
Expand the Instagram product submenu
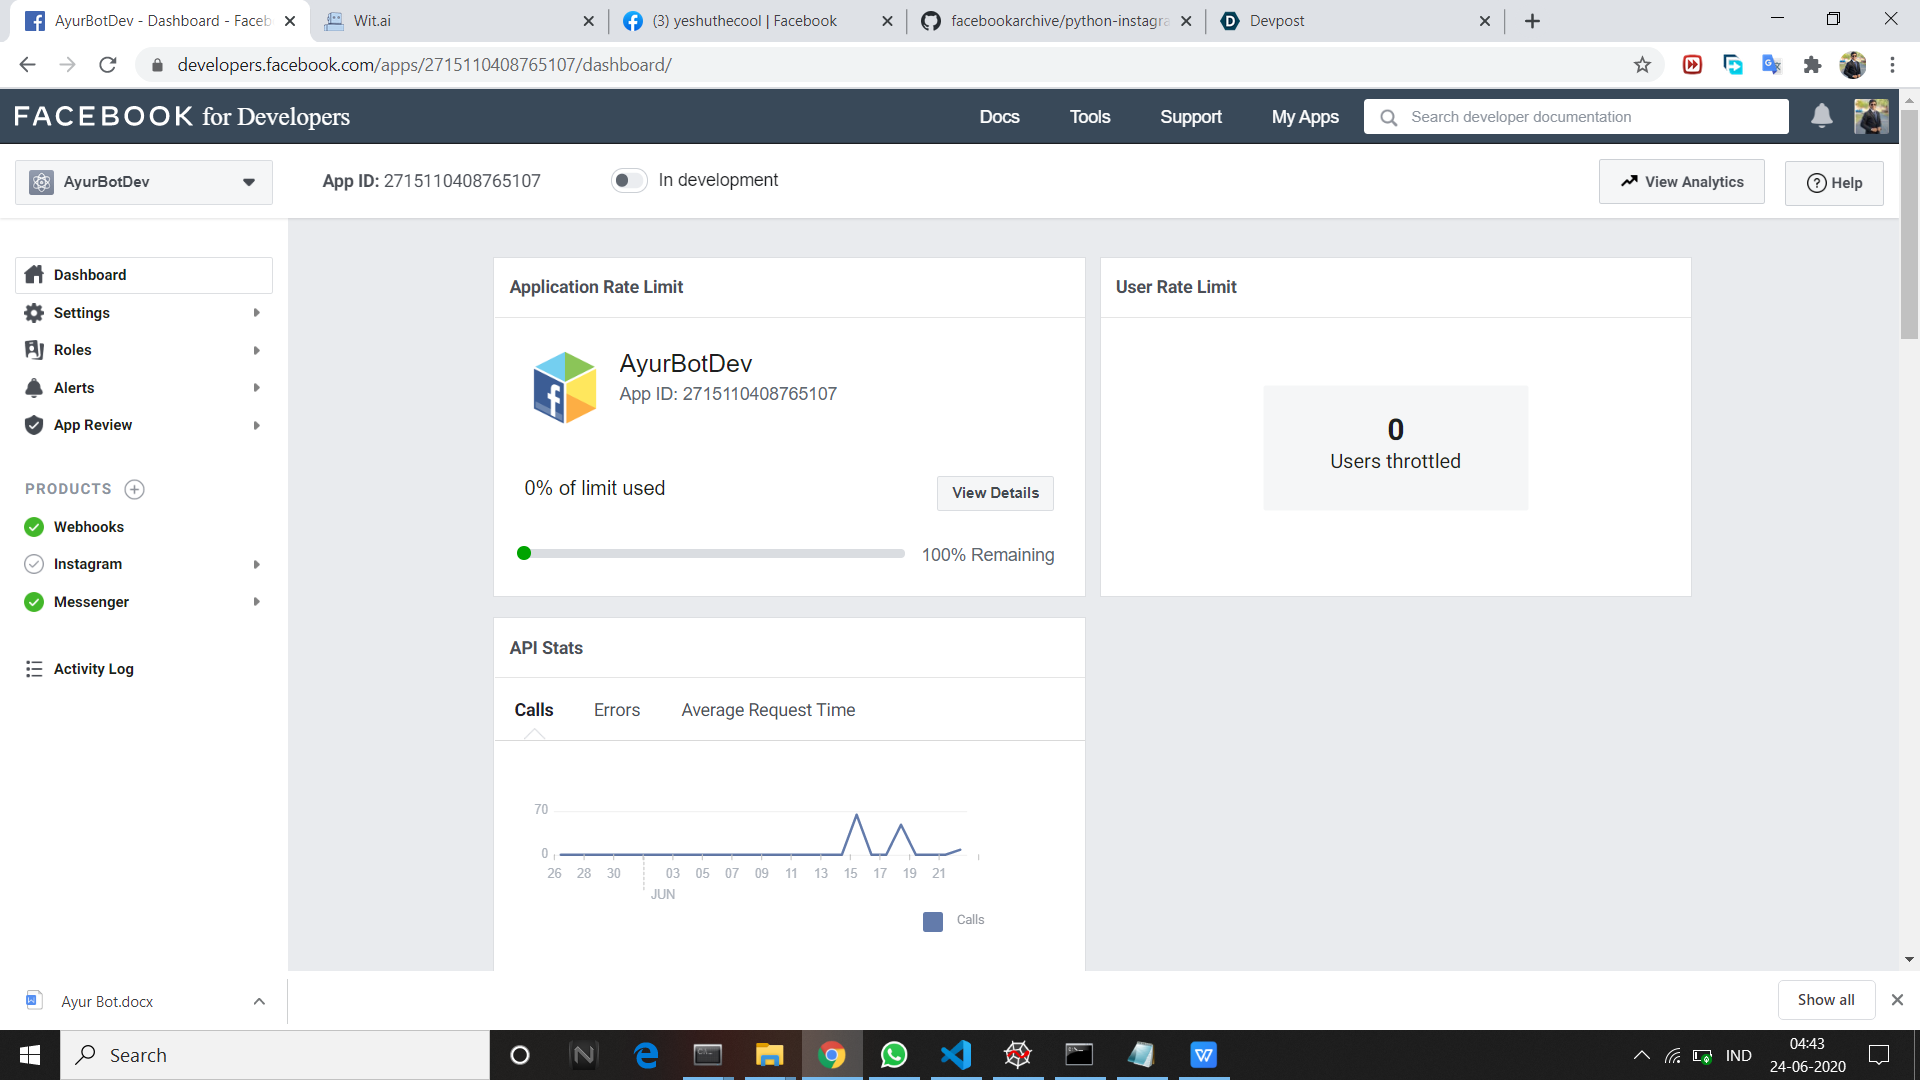point(257,564)
